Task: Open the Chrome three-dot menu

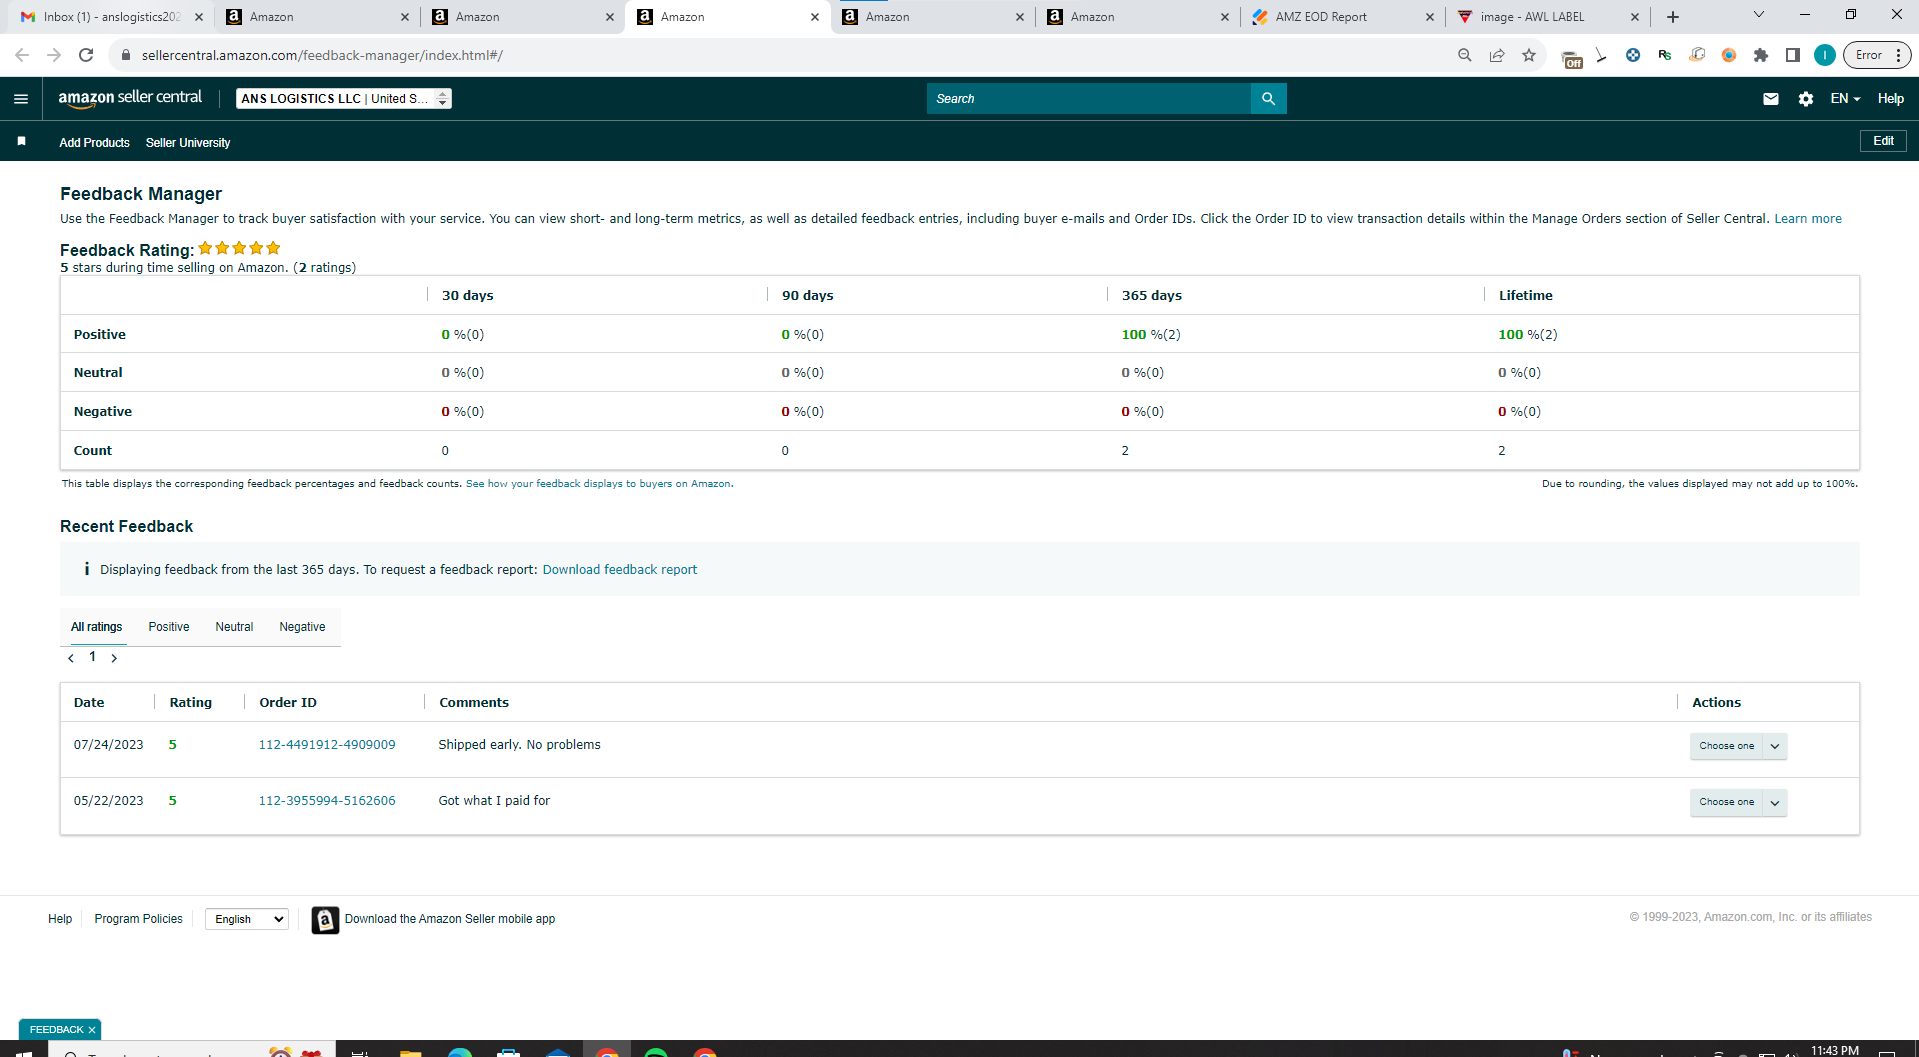Action: (1898, 55)
